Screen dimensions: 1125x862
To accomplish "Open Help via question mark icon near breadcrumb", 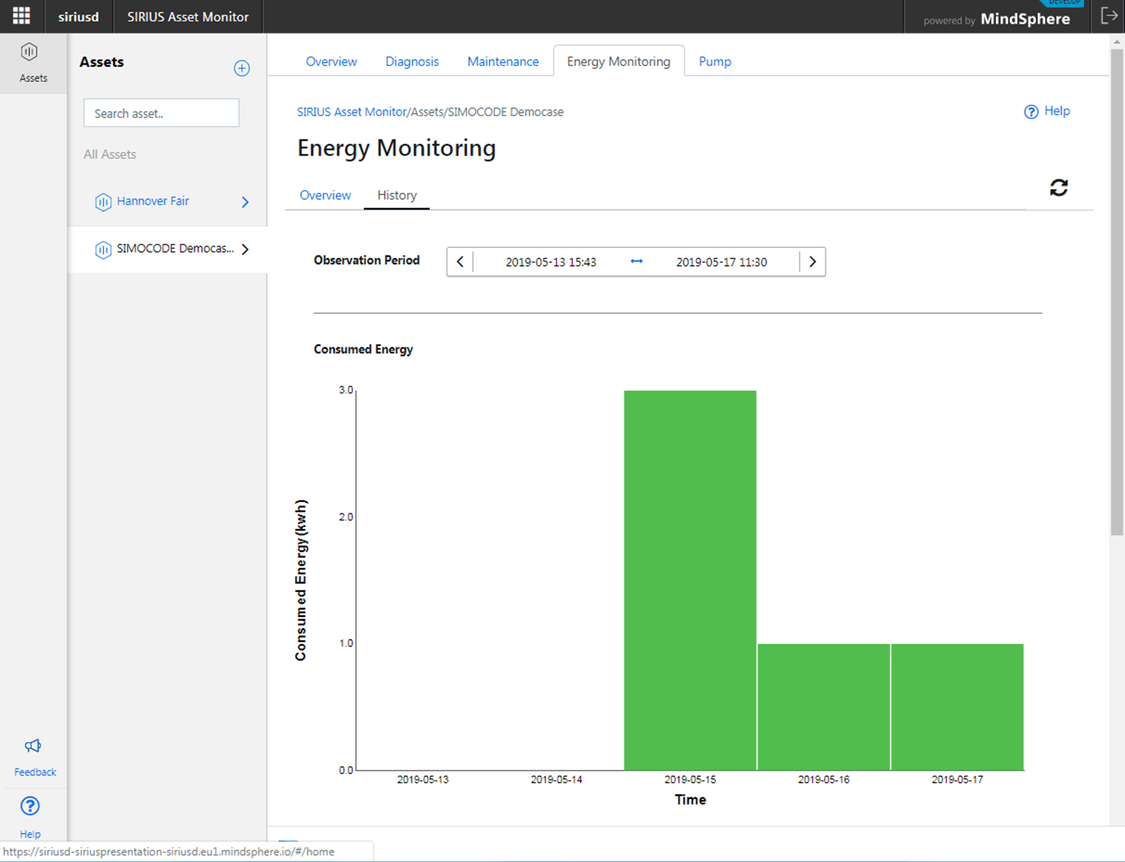I will pos(1031,111).
